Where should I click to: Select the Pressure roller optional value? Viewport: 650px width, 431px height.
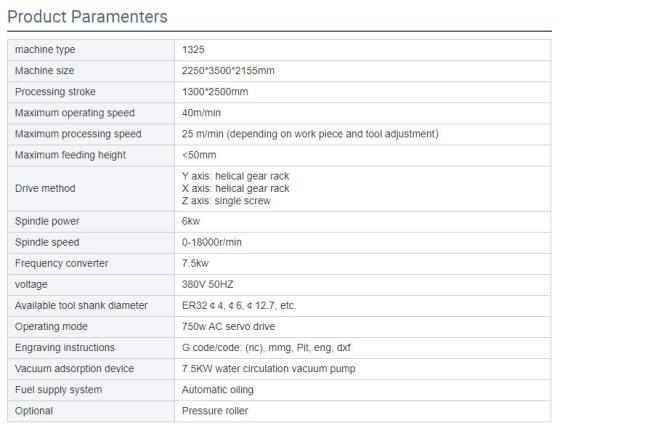click(x=215, y=410)
